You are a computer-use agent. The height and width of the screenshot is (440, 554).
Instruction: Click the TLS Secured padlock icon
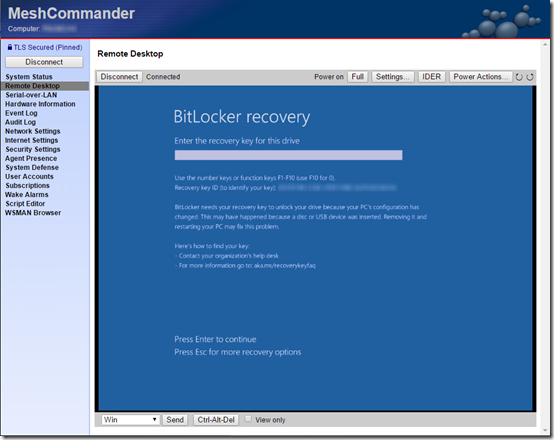[x=10, y=47]
